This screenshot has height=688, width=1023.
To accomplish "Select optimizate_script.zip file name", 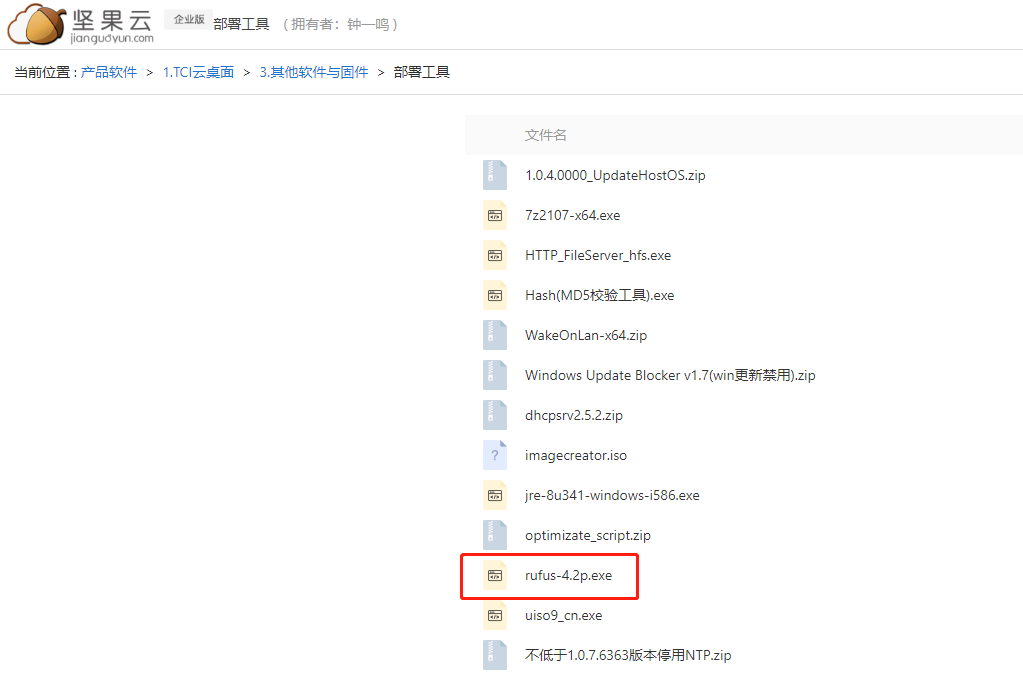I will click(588, 535).
